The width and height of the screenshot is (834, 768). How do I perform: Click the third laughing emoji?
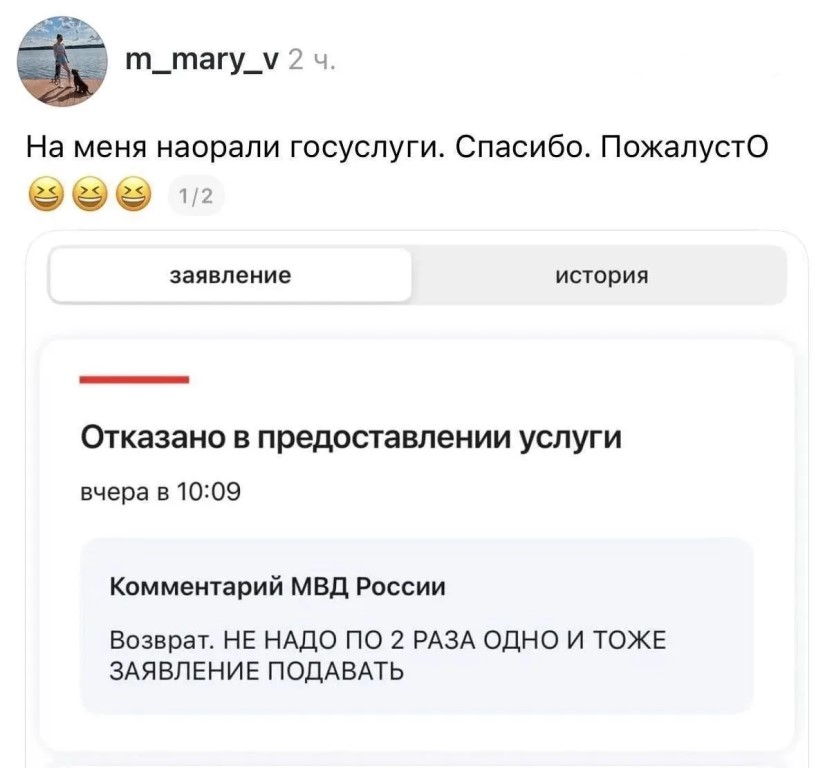pos(133,194)
